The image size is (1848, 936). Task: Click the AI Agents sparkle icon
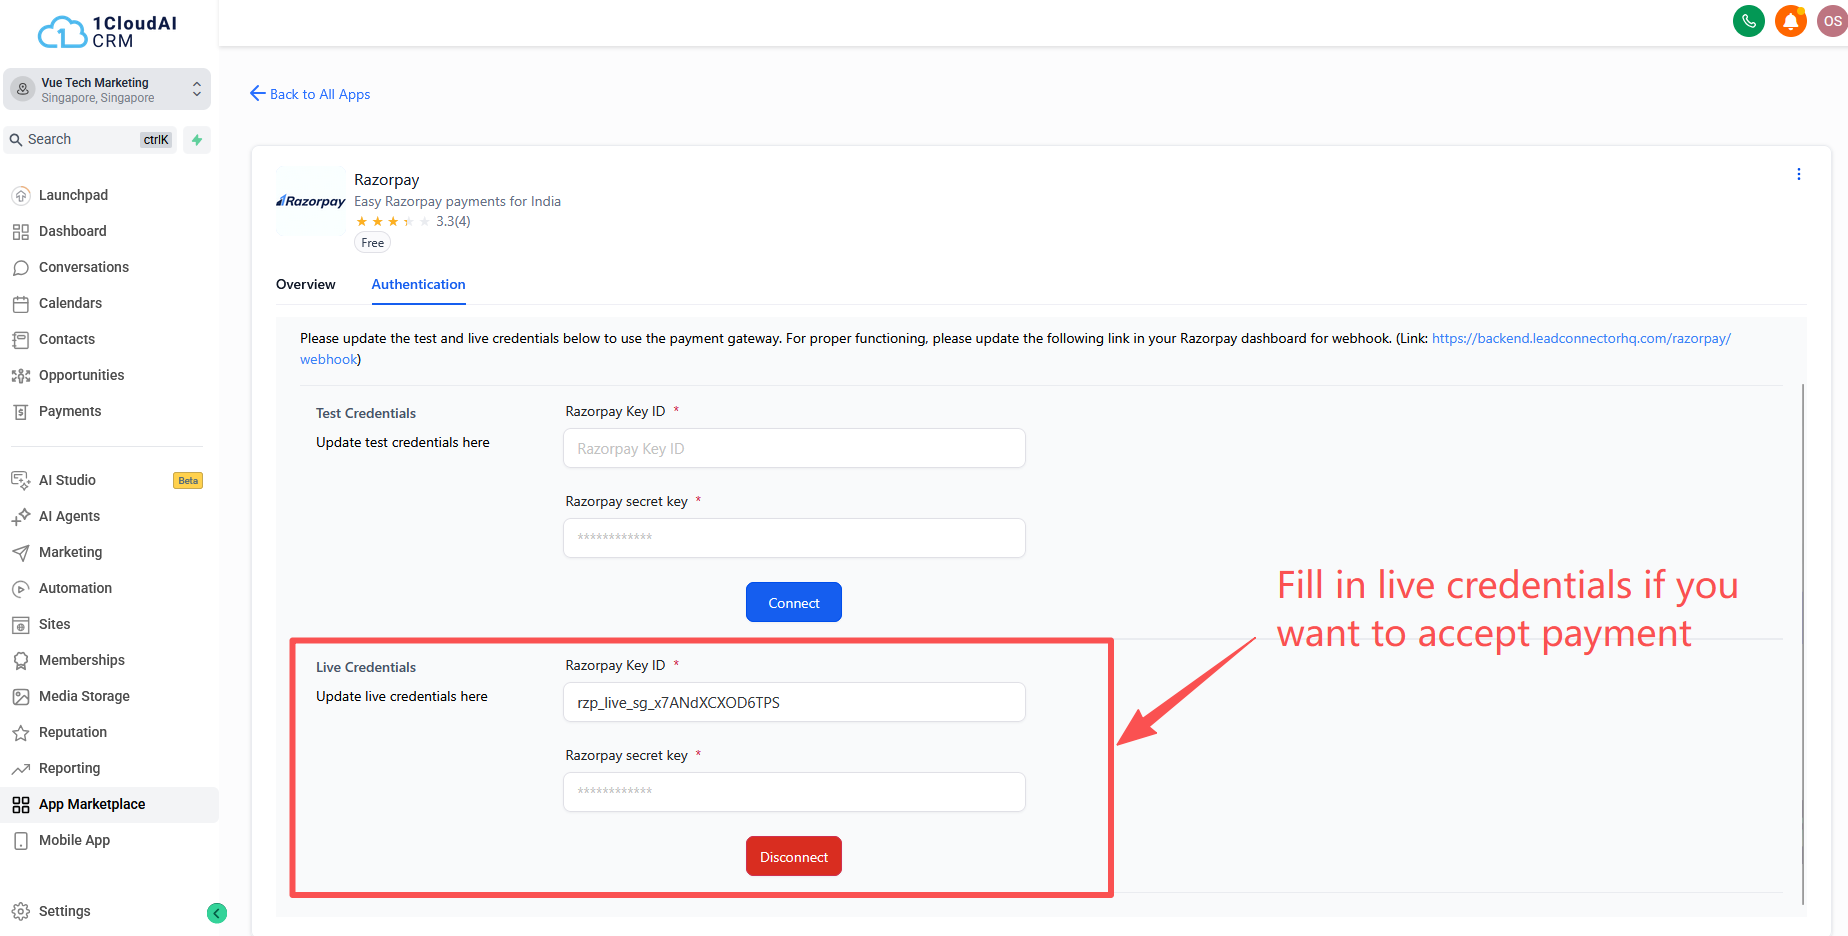pos(21,516)
